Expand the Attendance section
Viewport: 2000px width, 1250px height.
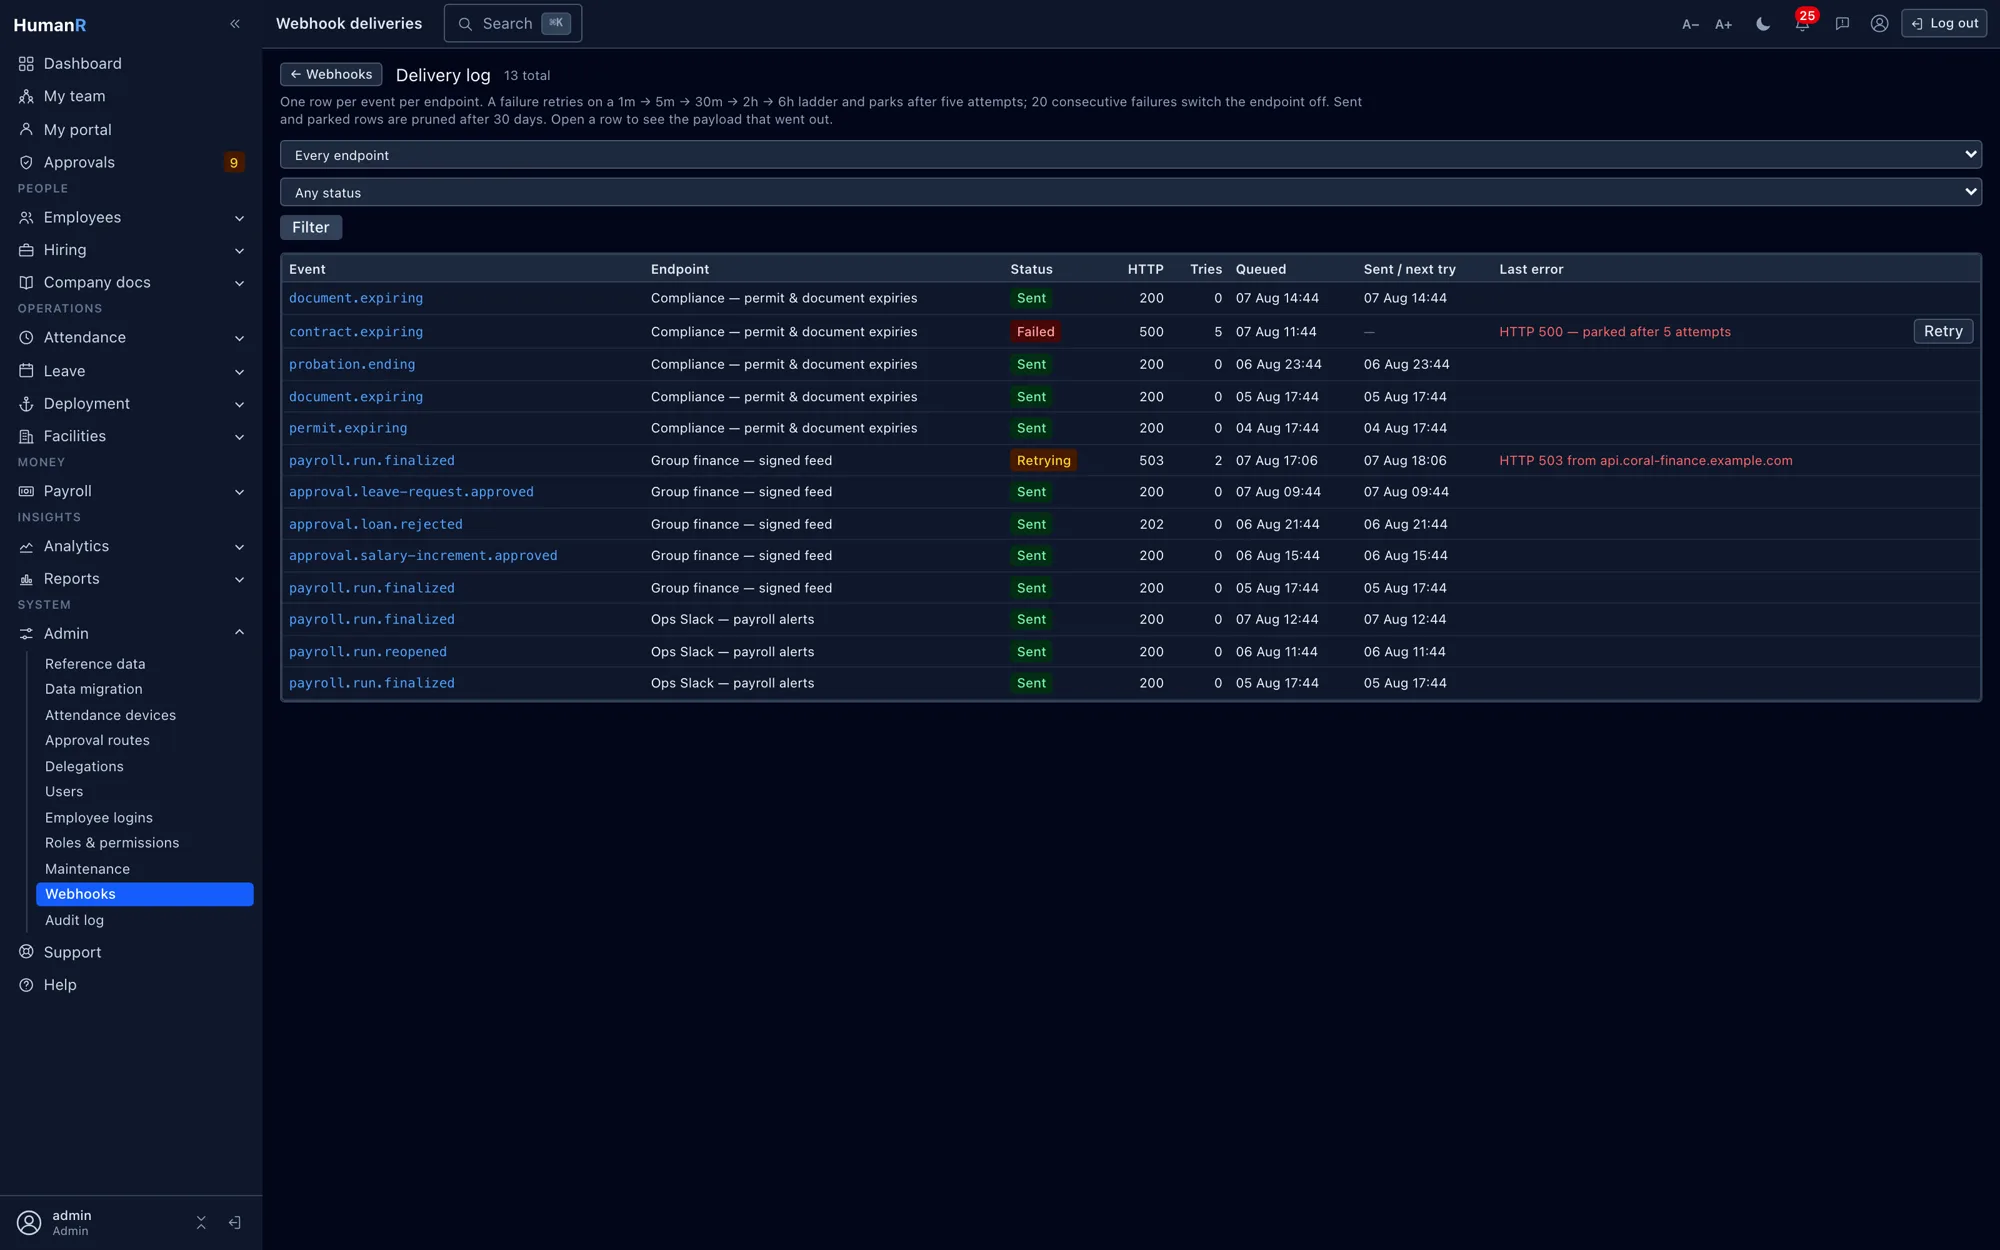131,338
